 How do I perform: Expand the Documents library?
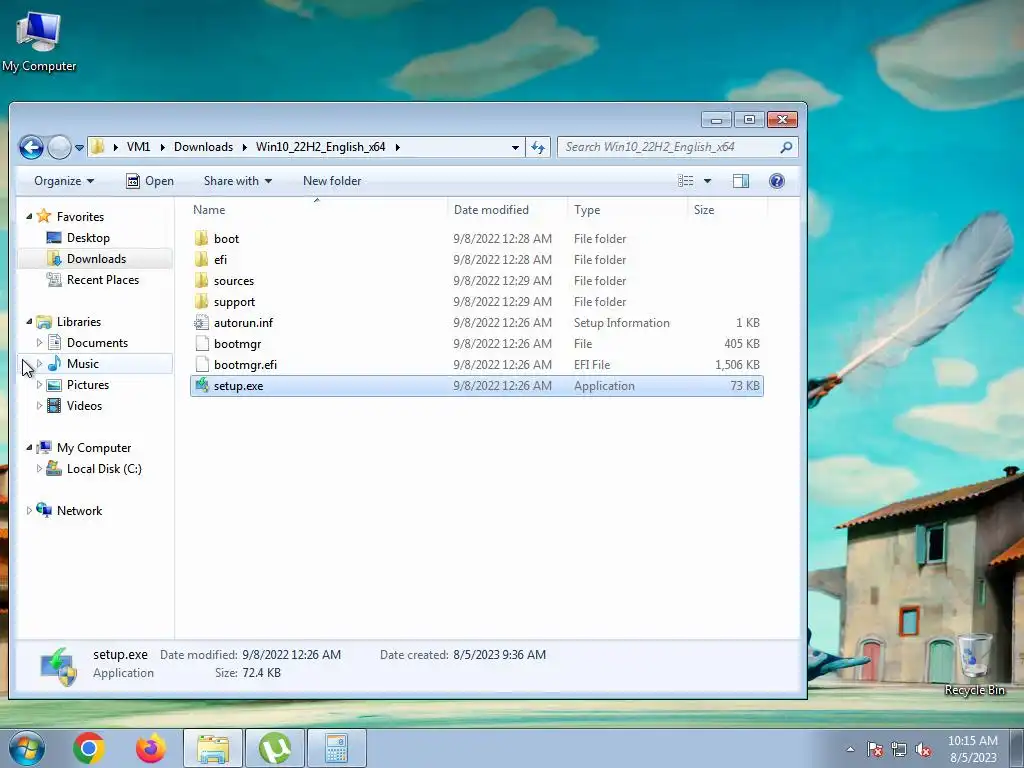pos(39,342)
